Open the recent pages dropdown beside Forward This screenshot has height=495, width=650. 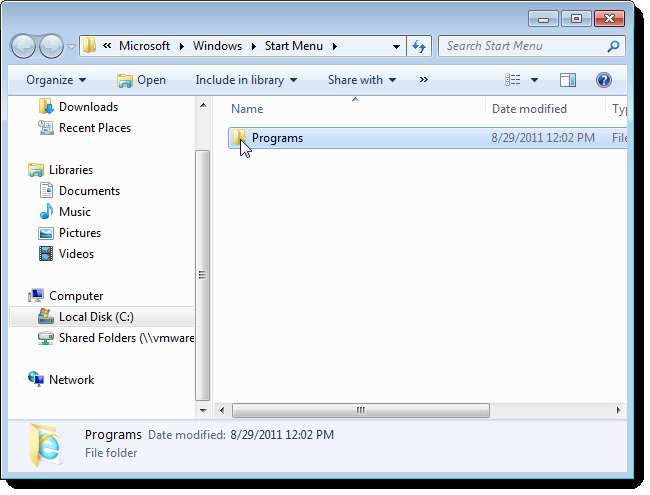(x=71, y=46)
